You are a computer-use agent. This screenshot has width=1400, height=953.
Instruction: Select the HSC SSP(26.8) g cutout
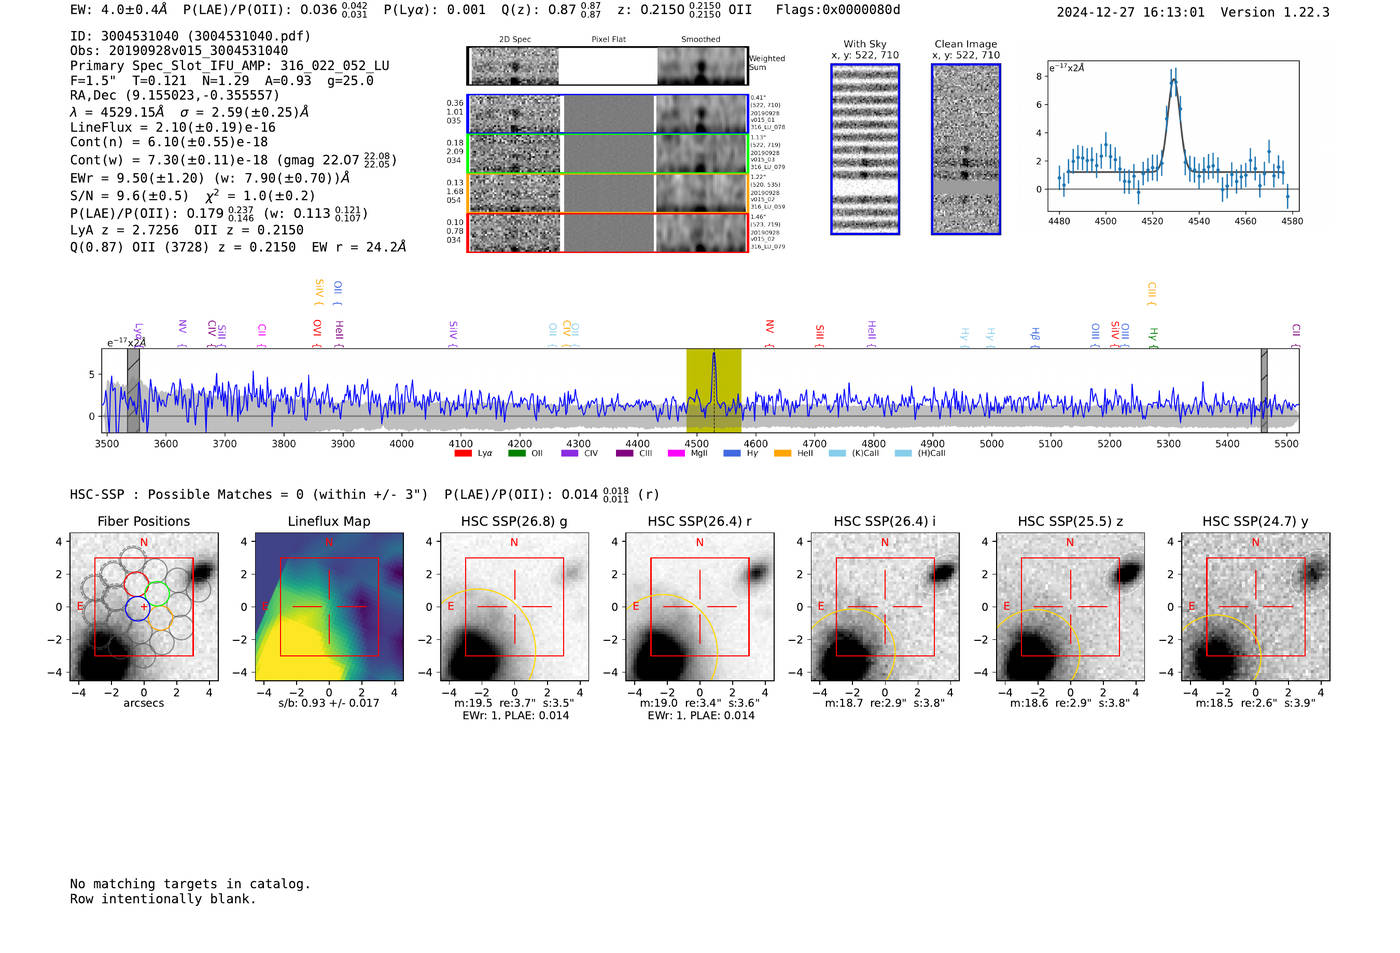514,607
